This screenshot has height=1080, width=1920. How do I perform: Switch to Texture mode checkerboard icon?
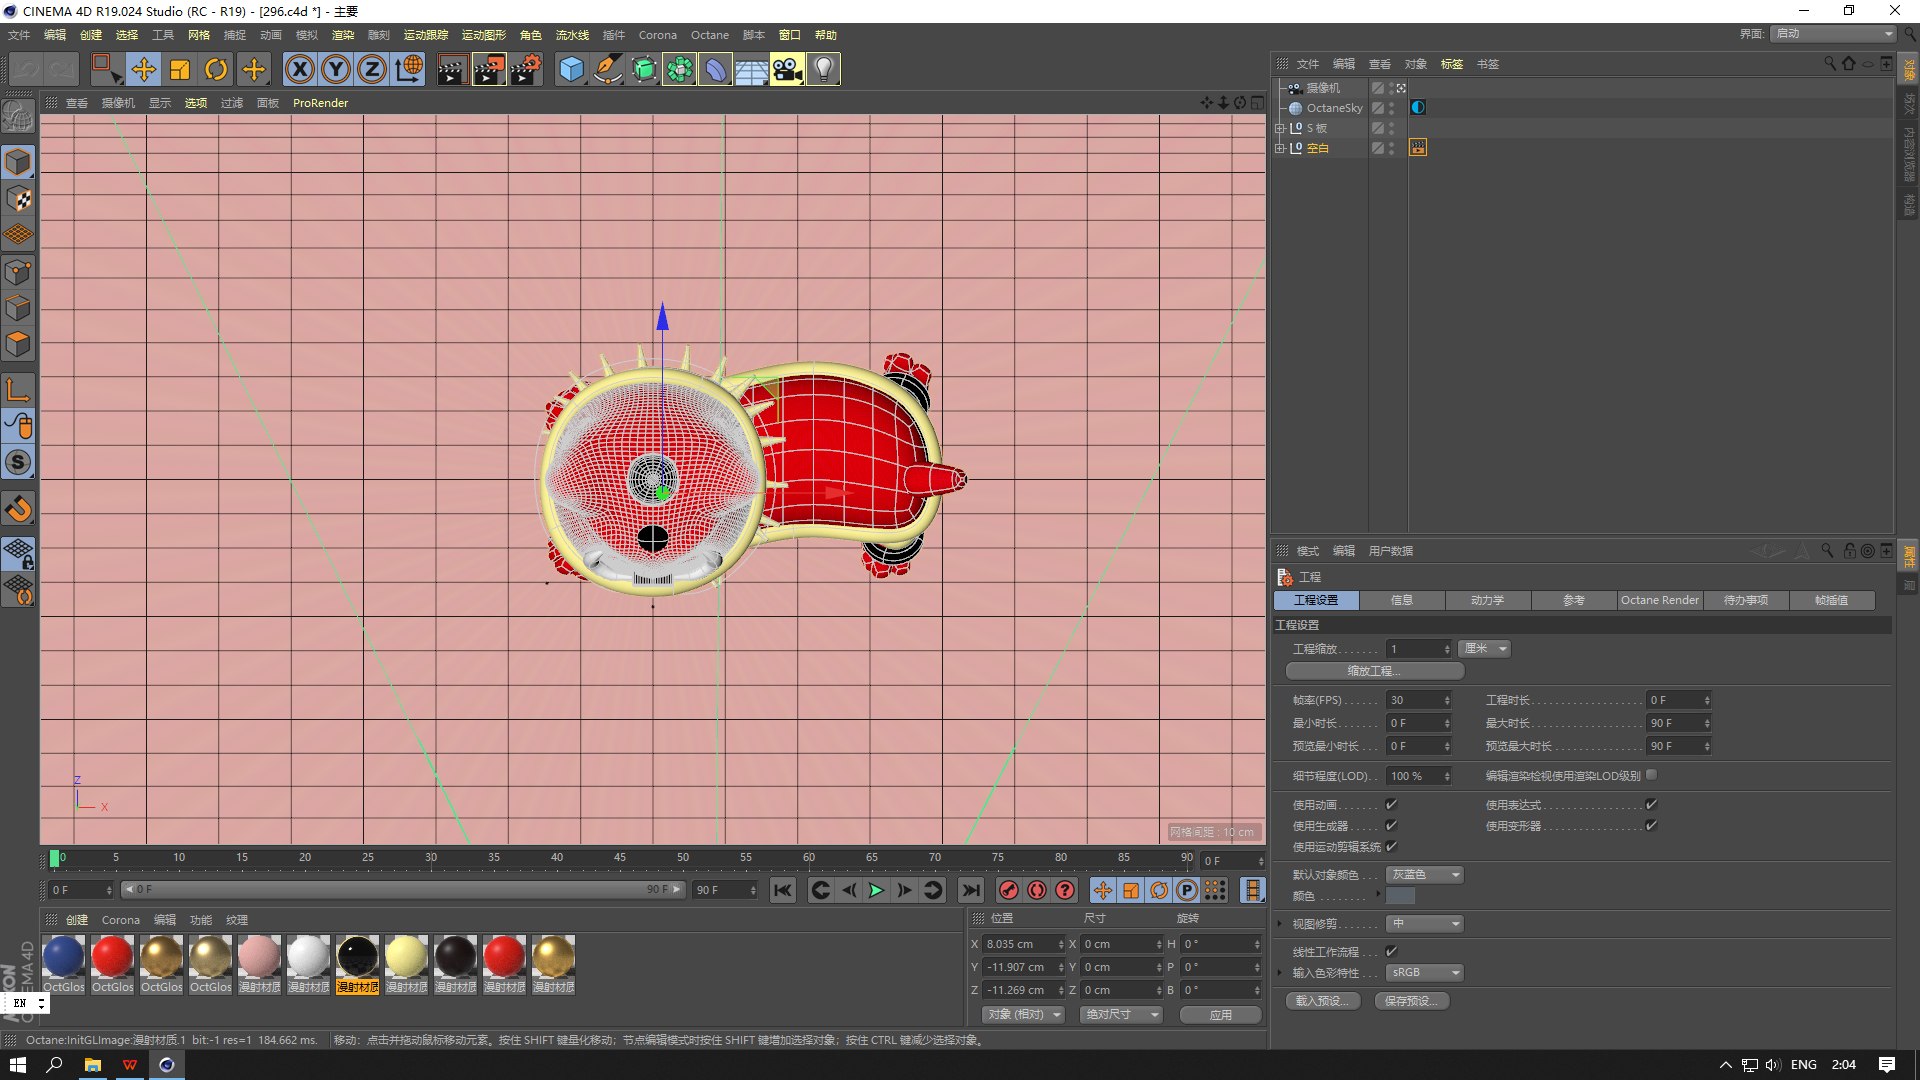point(18,199)
